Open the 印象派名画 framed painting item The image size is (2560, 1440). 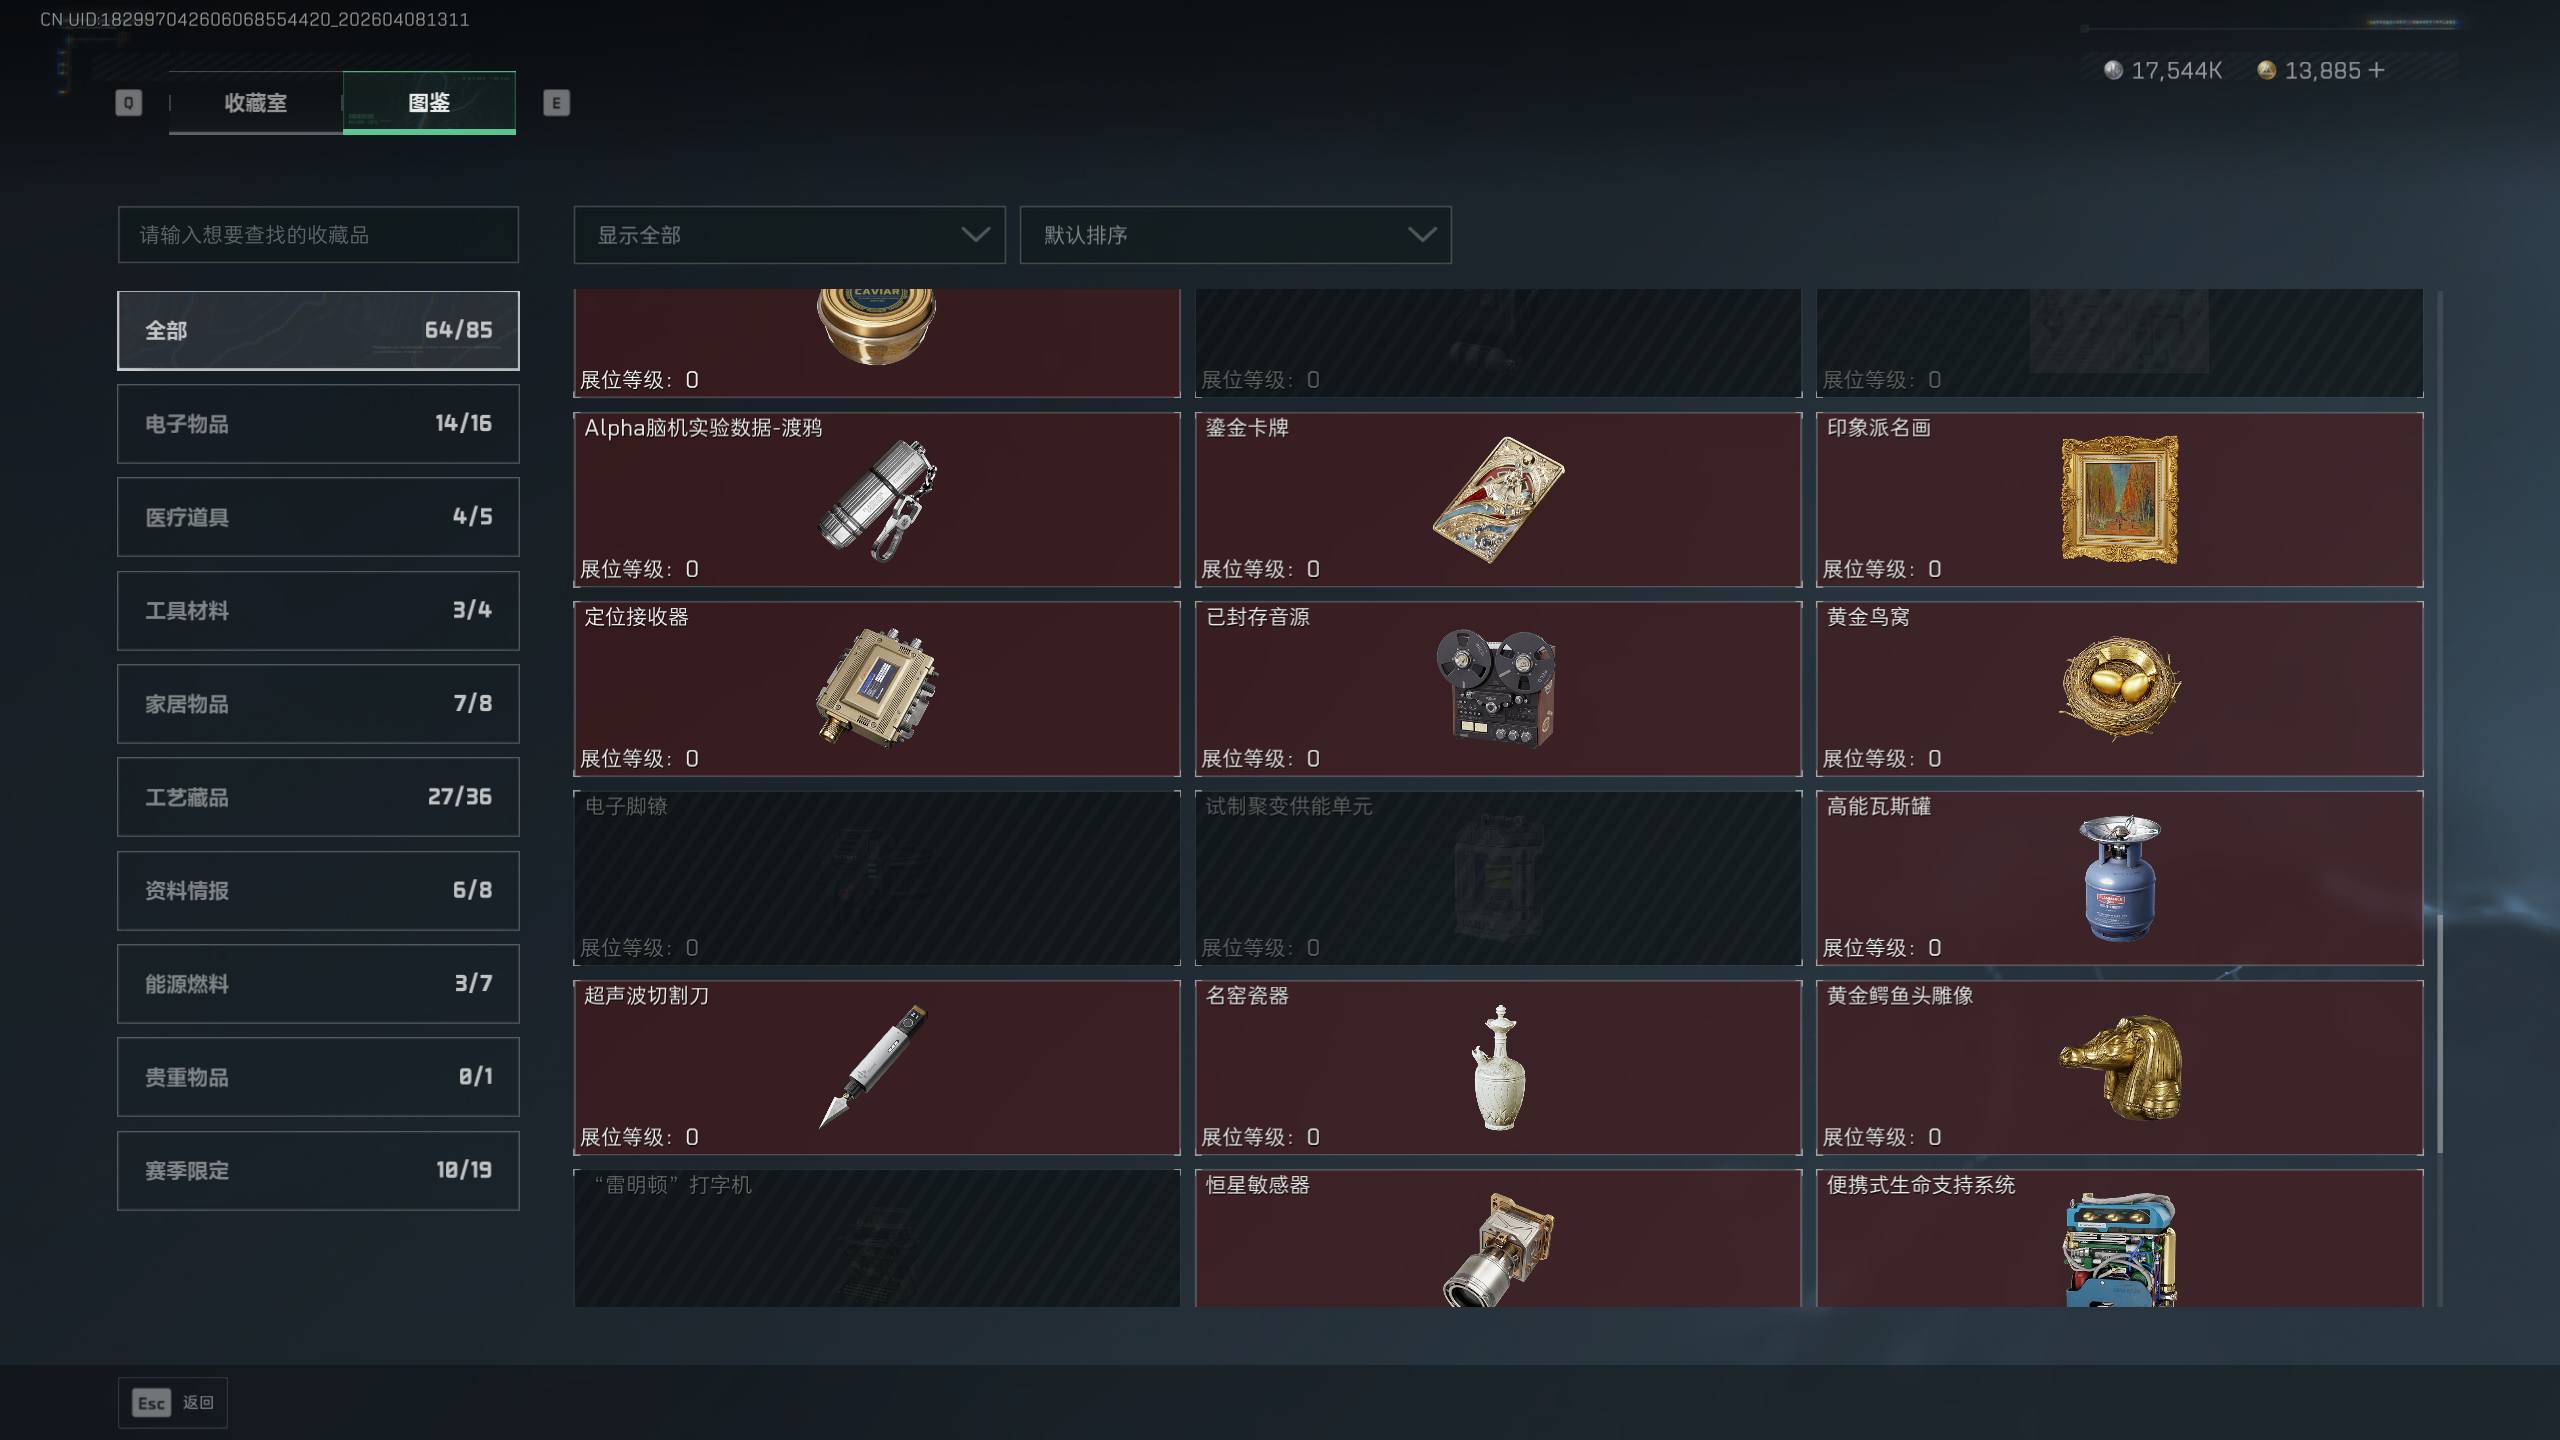point(2119,499)
